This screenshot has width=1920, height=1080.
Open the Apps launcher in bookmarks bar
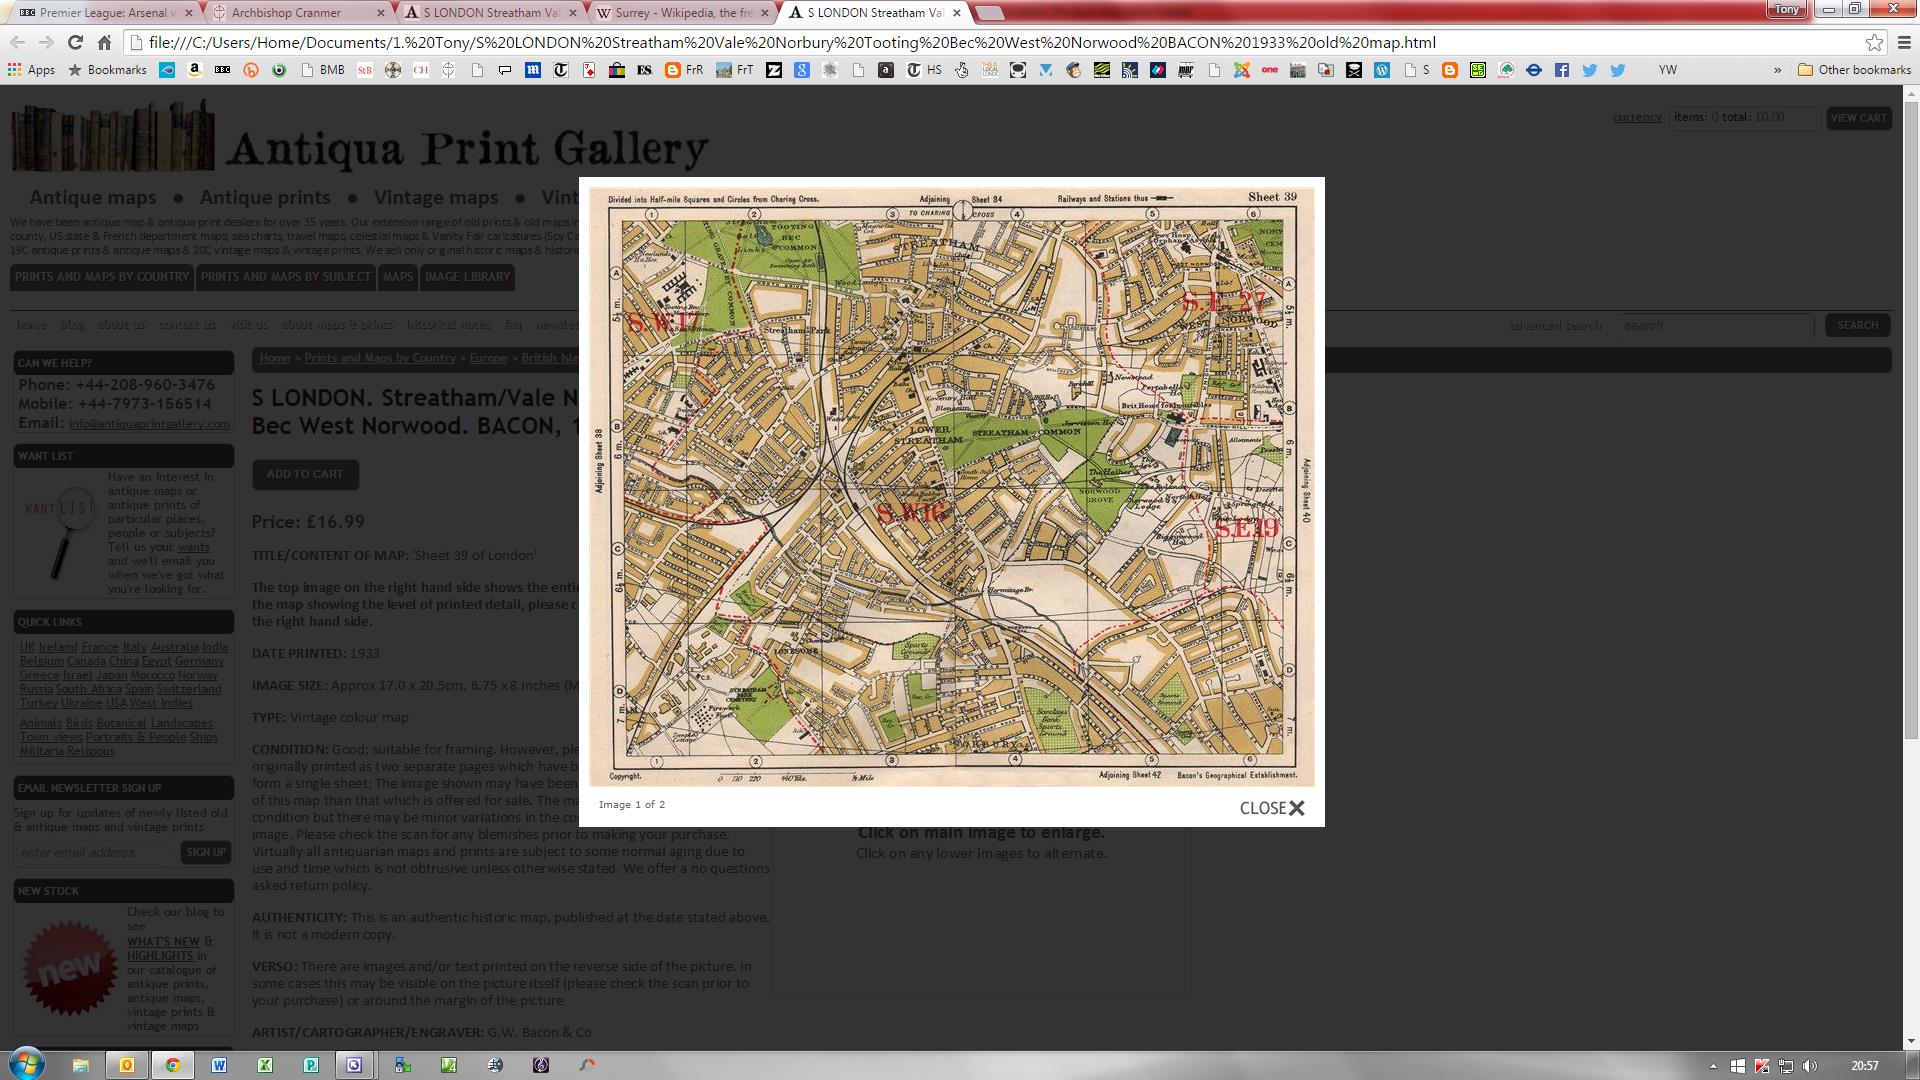(x=31, y=70)
